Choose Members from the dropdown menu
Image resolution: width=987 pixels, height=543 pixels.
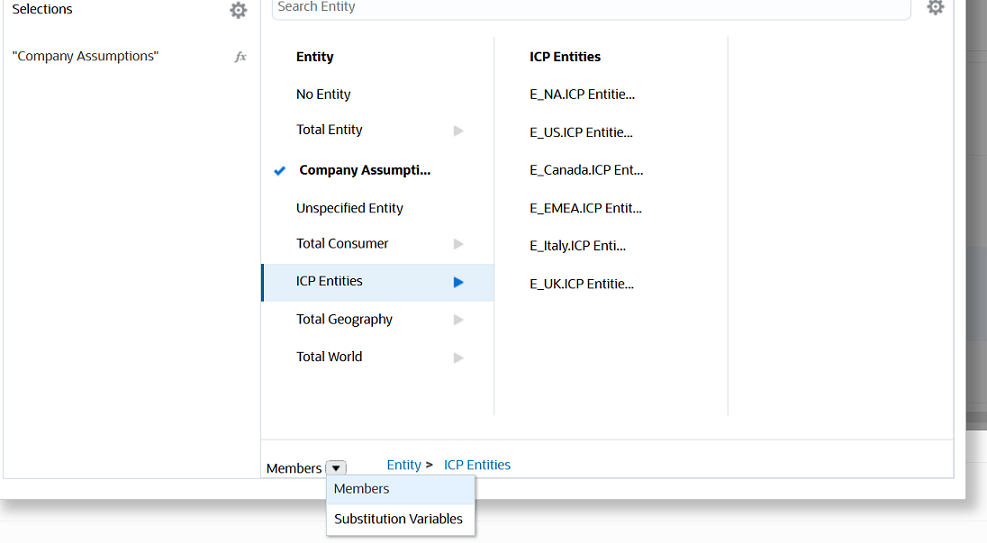pyautogui.click(x=362, y=489)
